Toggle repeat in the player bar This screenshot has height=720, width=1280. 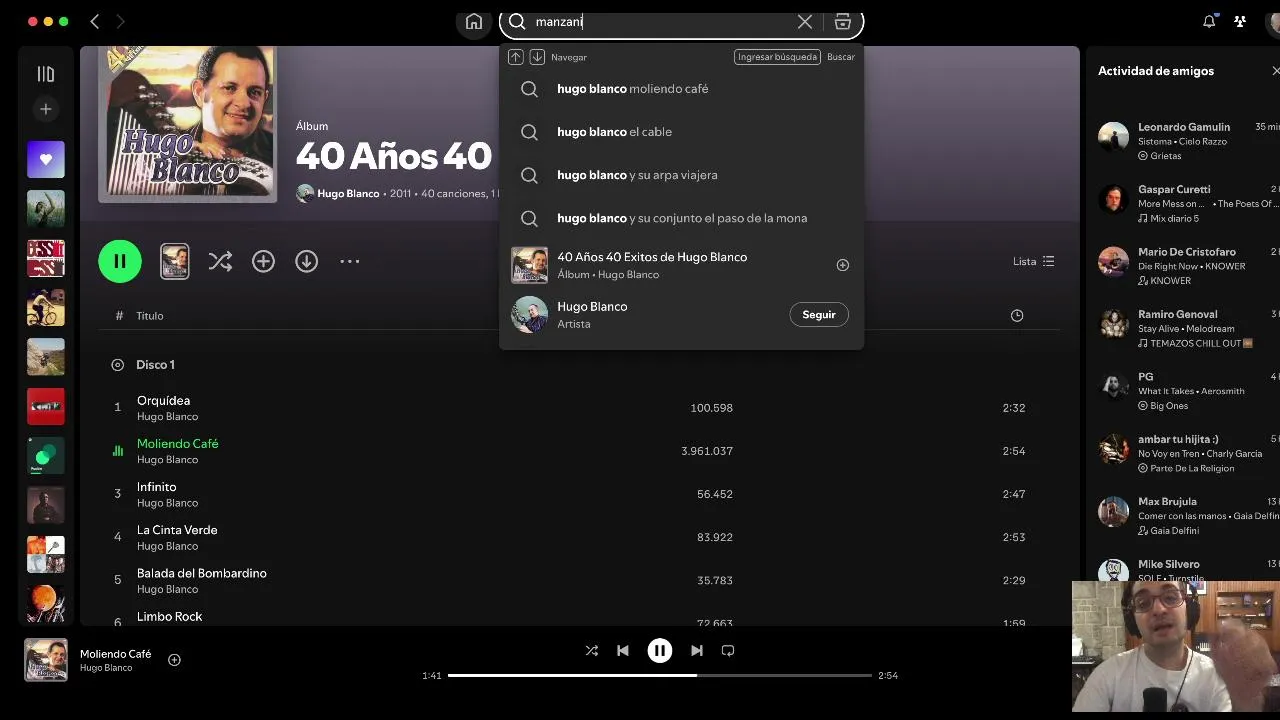(x=728, y=650)
